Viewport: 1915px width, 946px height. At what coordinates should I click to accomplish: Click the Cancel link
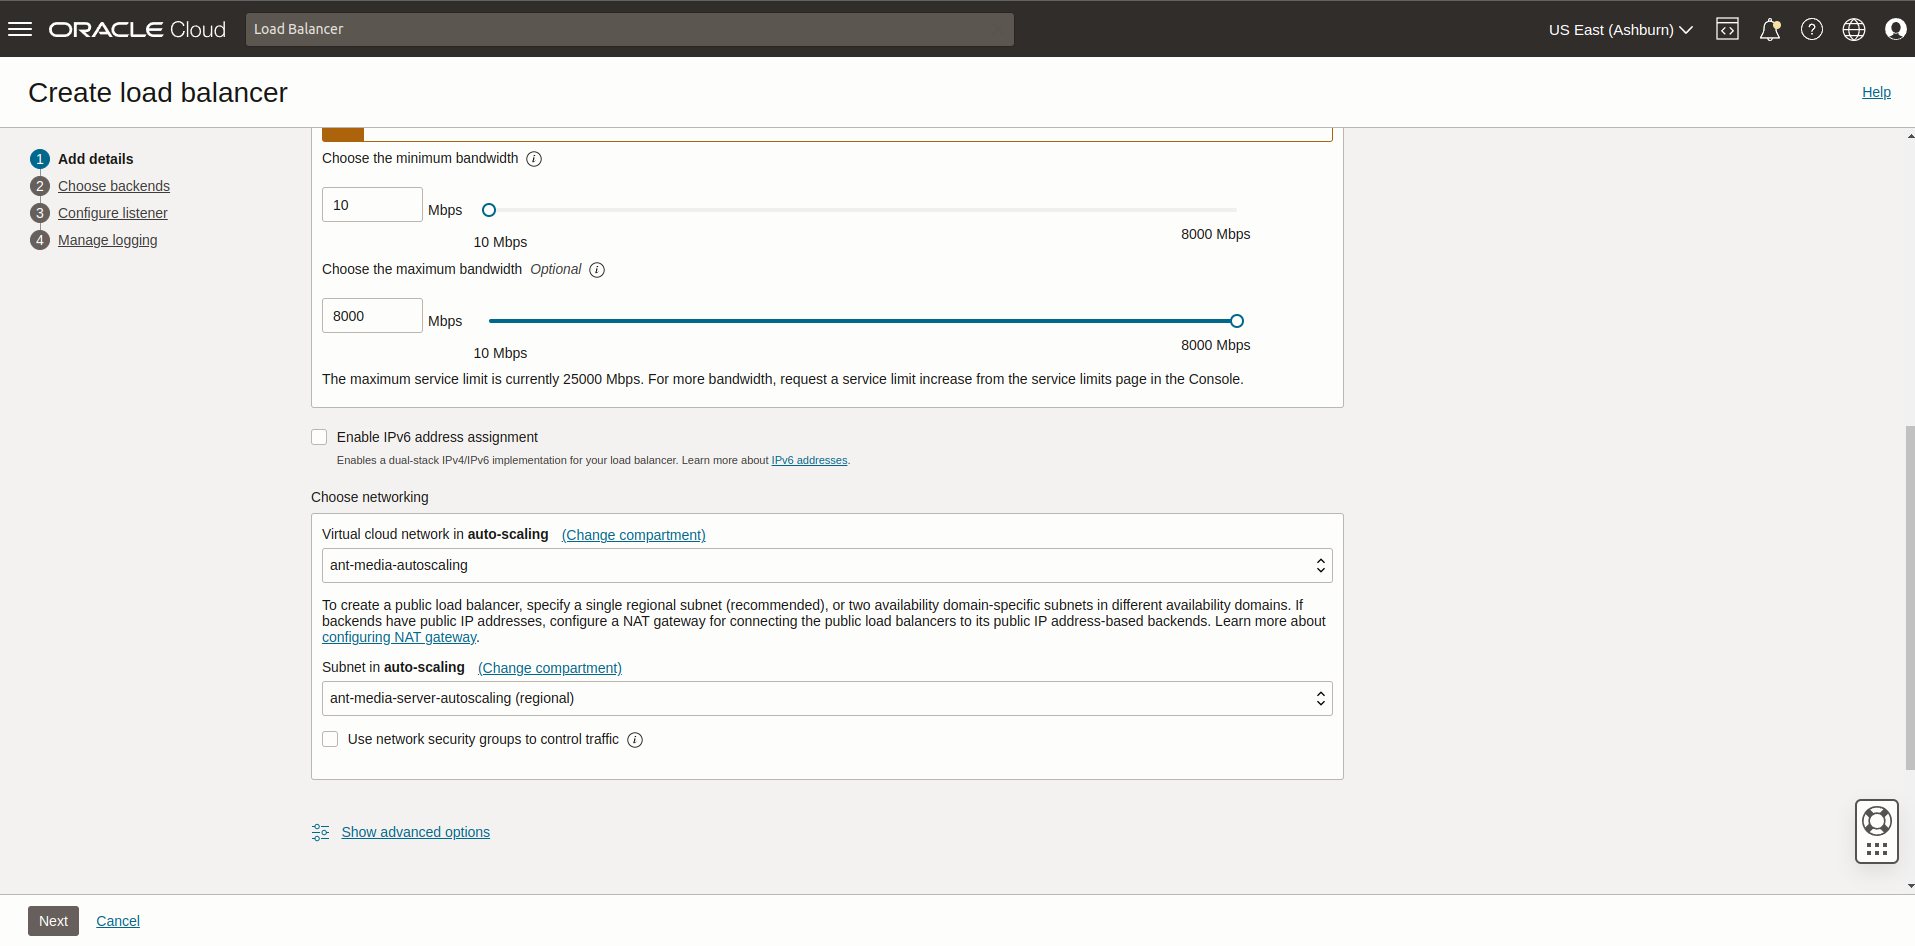click(x=118, y=921)
